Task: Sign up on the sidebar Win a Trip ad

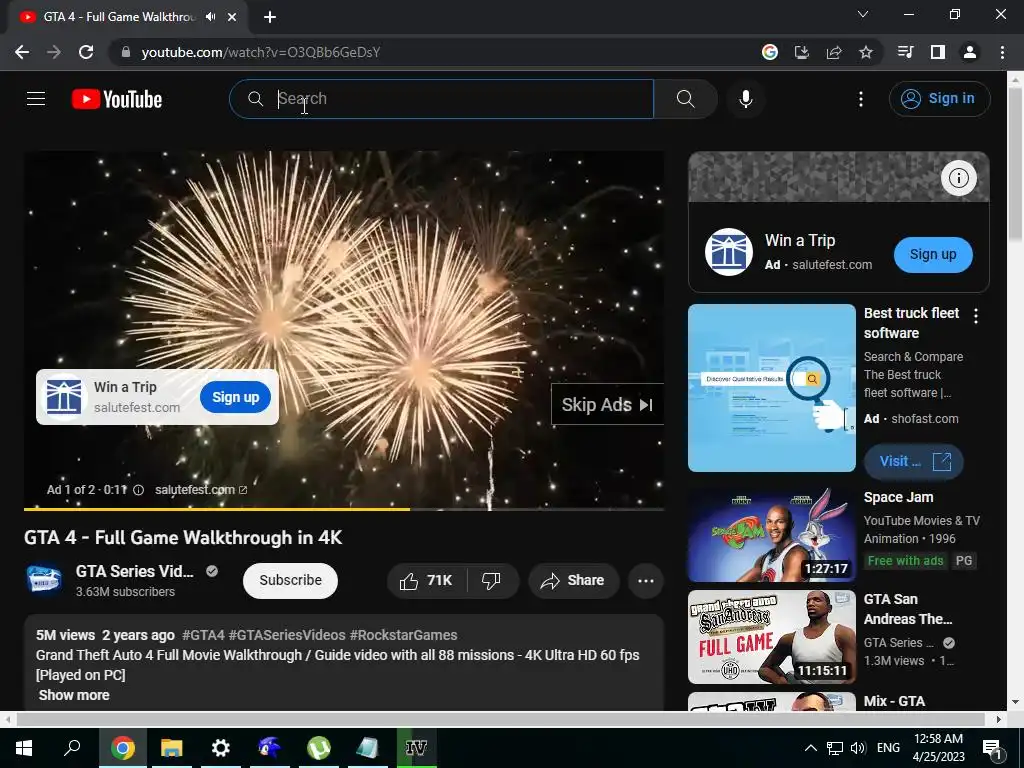Action: [x=933, y=254]
